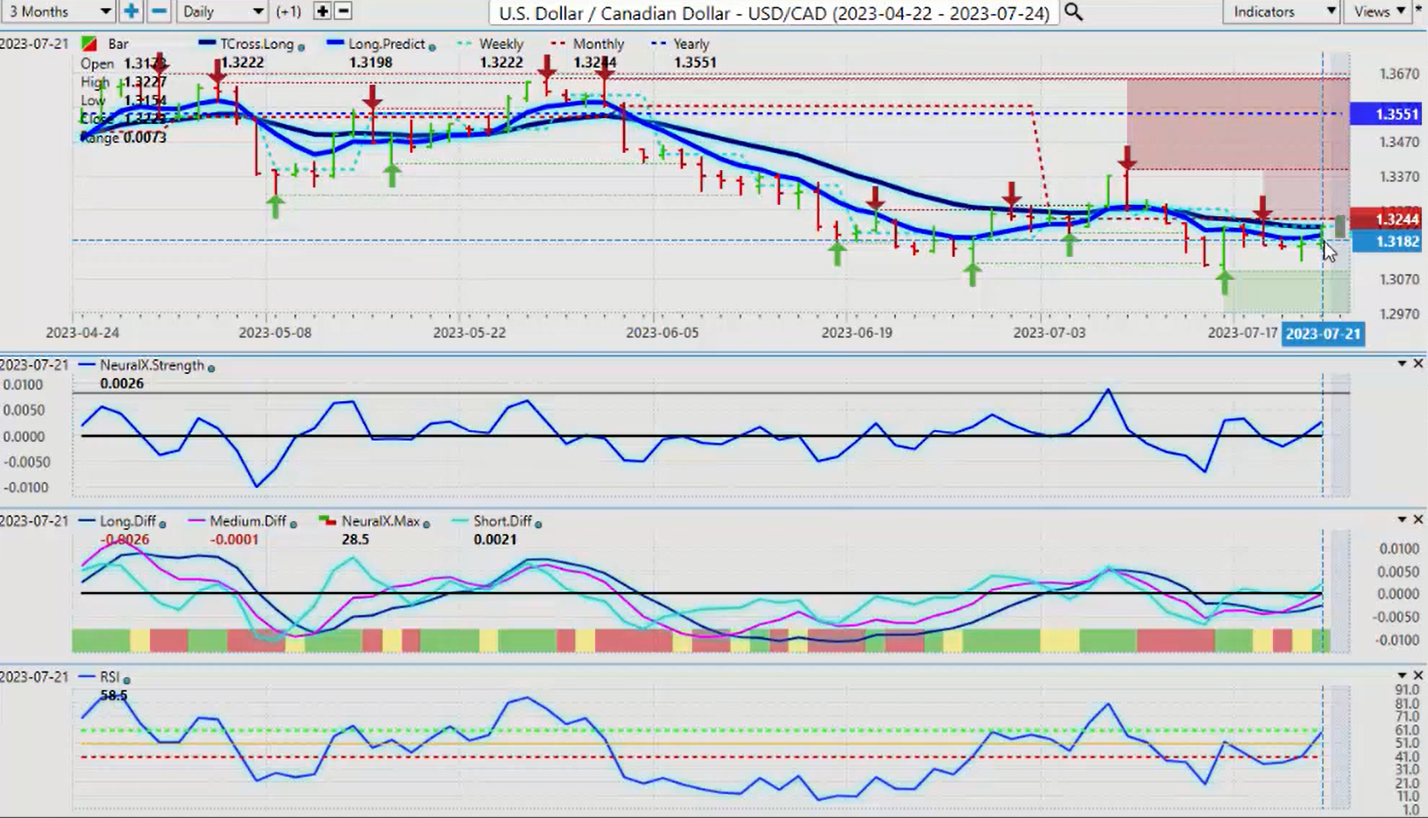Click the NeuralX.Max red-green legend icon

[327, 522]
